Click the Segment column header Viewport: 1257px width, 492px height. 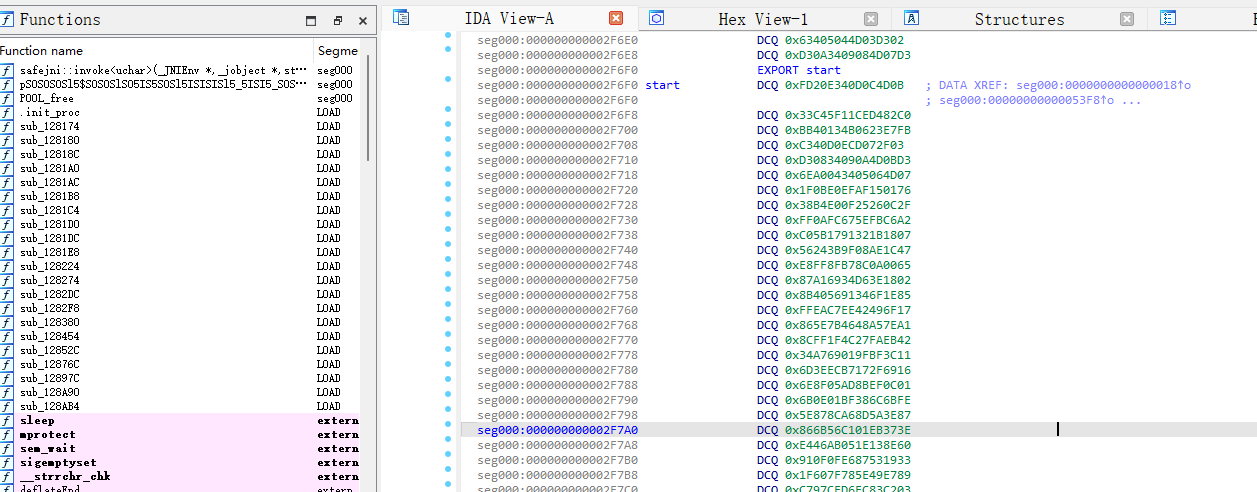[338, 50]
